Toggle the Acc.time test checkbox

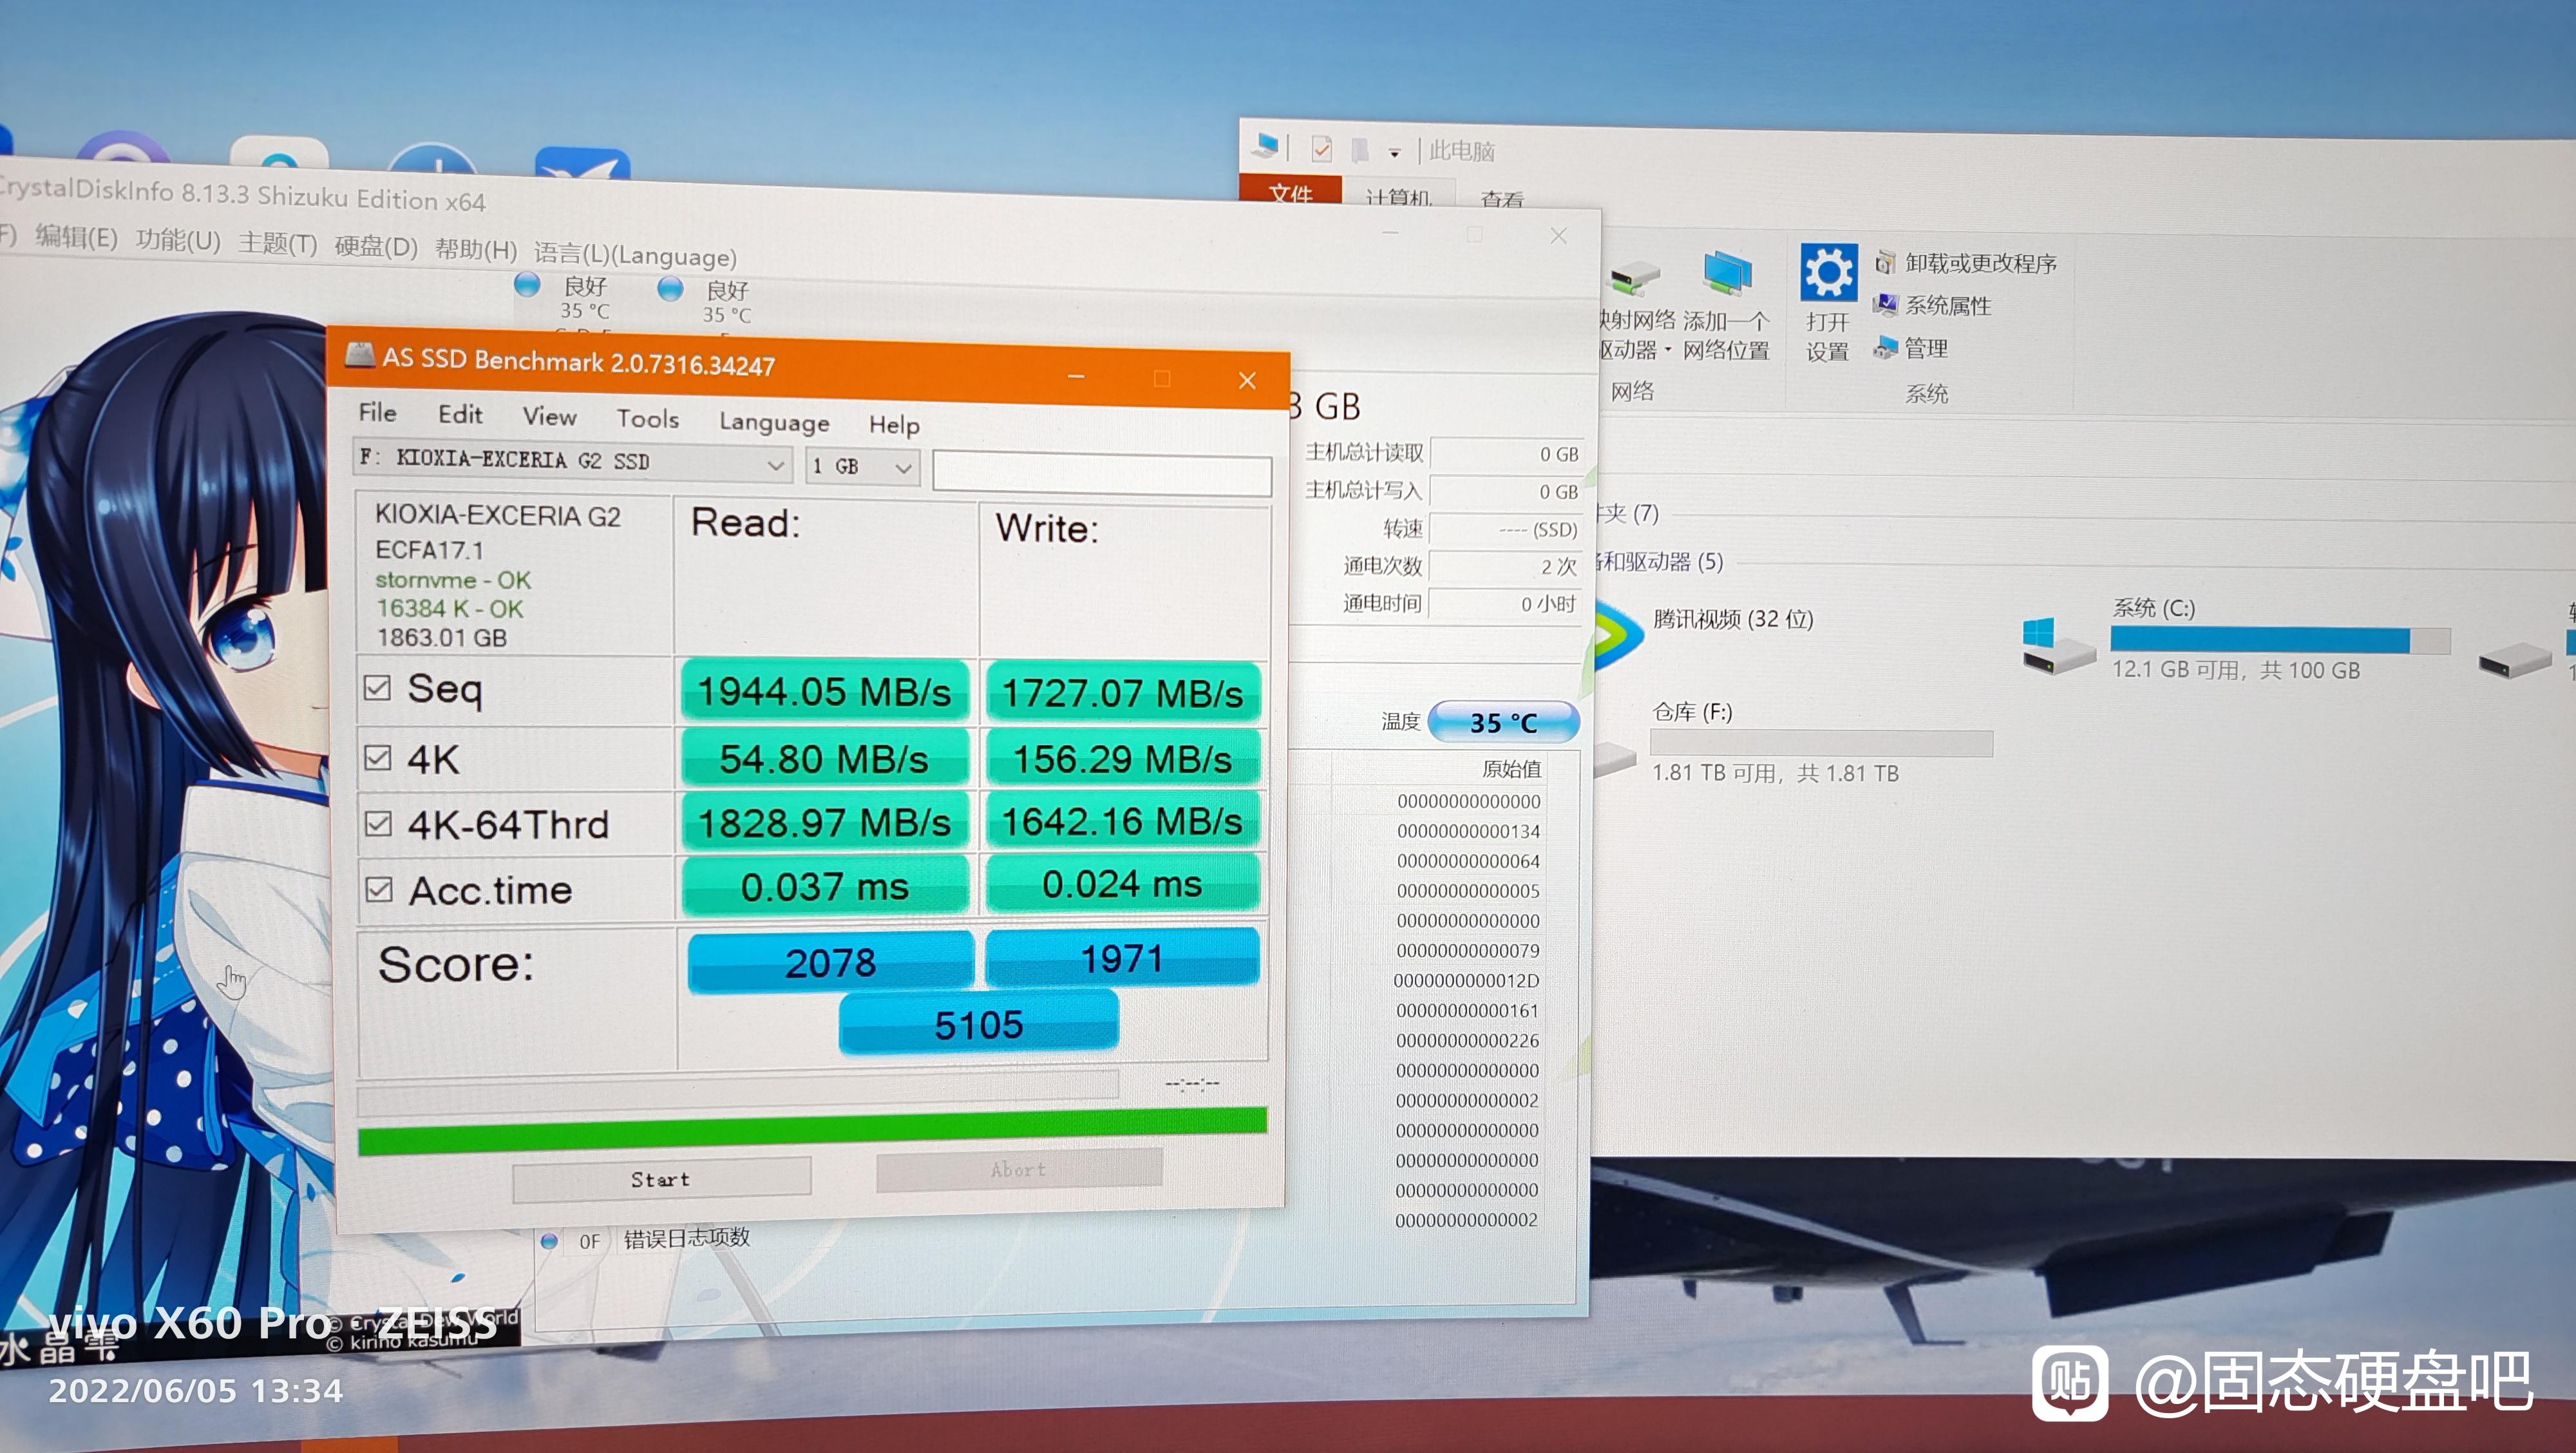click(379, 889)
